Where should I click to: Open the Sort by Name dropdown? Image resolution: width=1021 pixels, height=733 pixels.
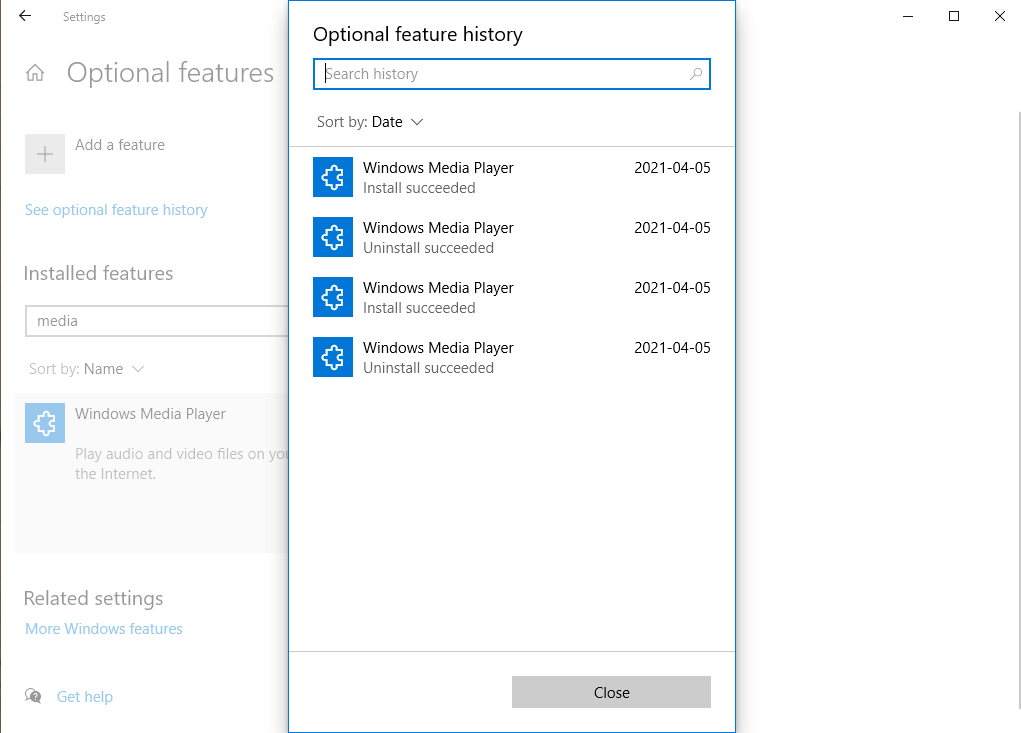(86, 369)
